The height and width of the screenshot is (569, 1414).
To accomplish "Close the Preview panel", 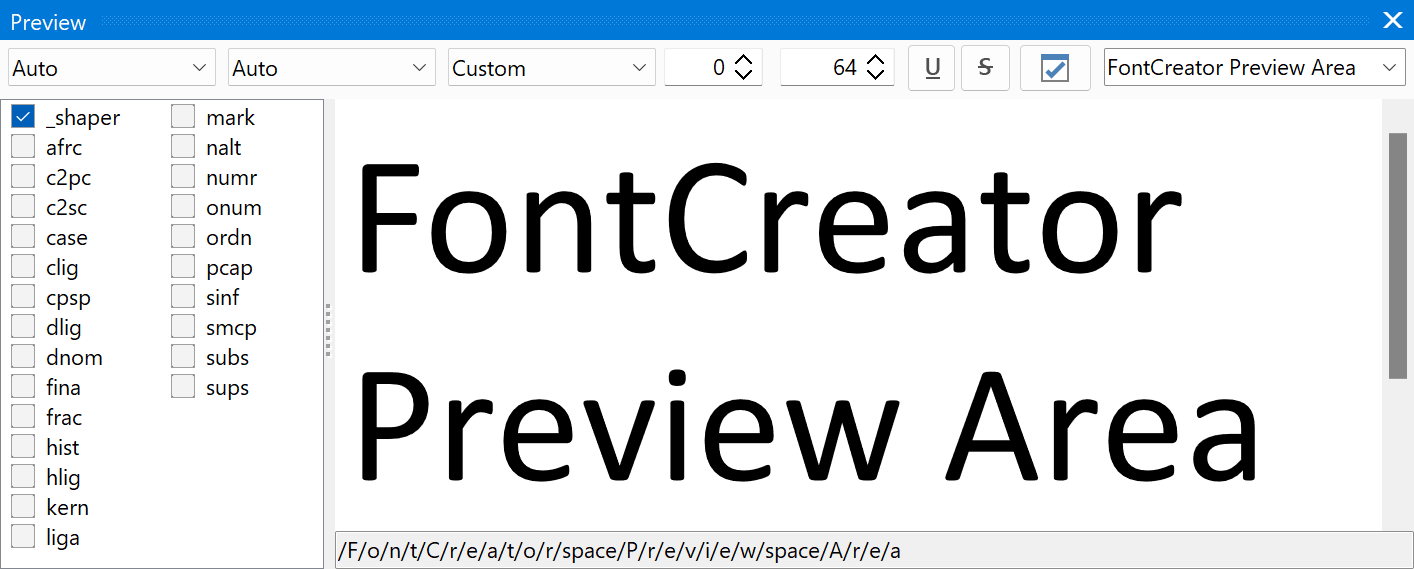I will coord(1392,20).
